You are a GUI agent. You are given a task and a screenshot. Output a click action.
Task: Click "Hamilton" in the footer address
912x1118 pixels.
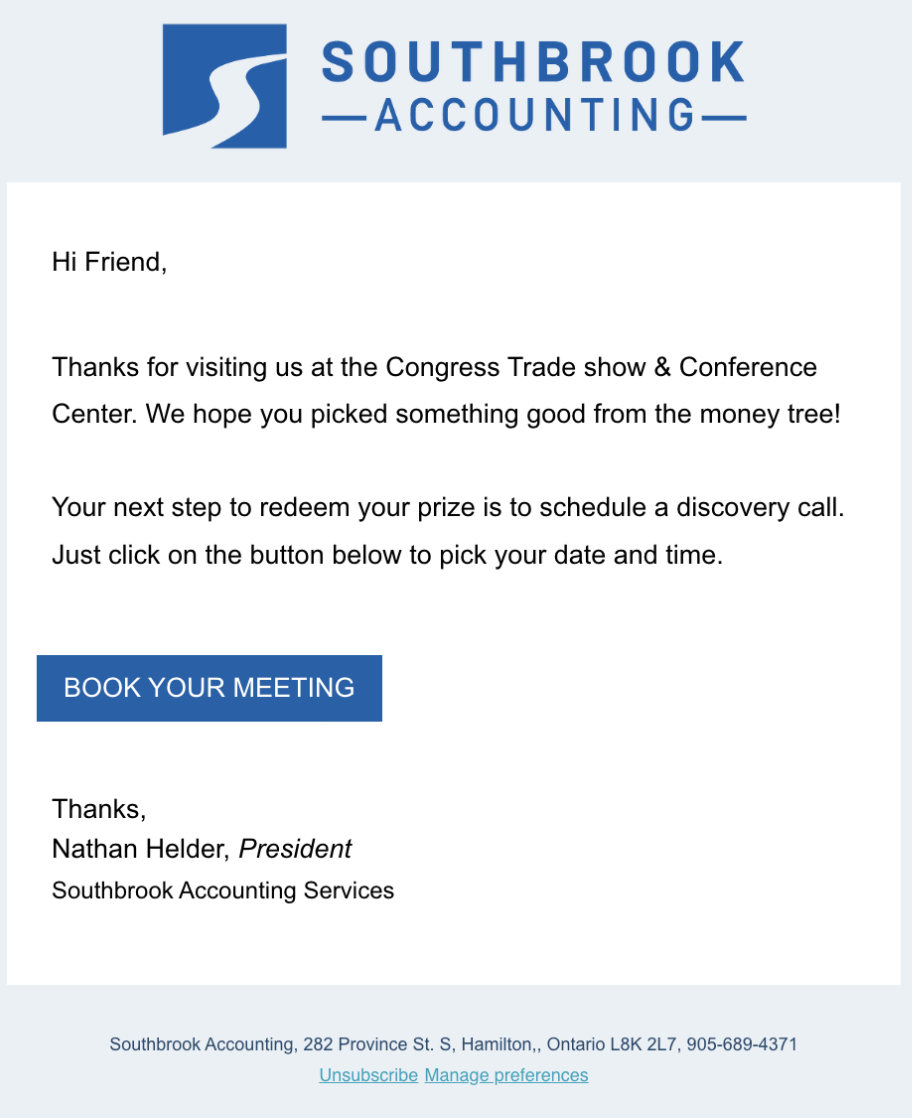click(x=496, y=1045)
